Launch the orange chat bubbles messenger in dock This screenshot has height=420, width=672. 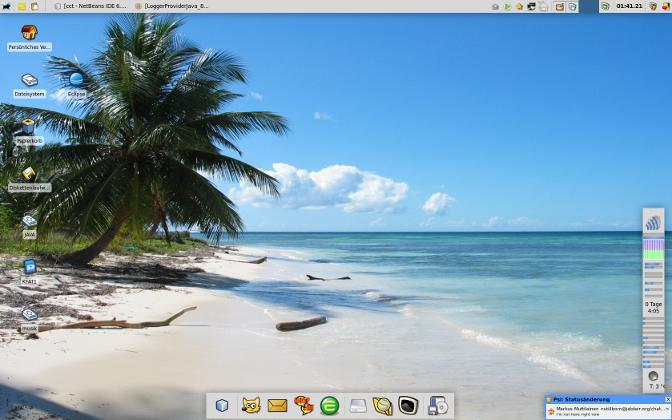point(303,405)
